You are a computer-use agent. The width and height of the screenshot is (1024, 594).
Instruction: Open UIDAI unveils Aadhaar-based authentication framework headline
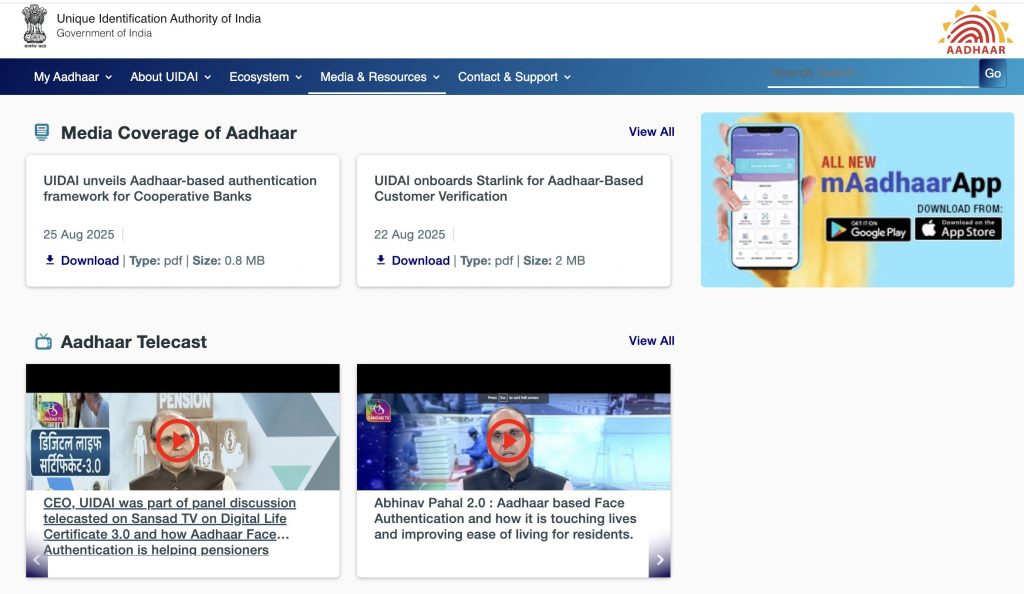180,188
